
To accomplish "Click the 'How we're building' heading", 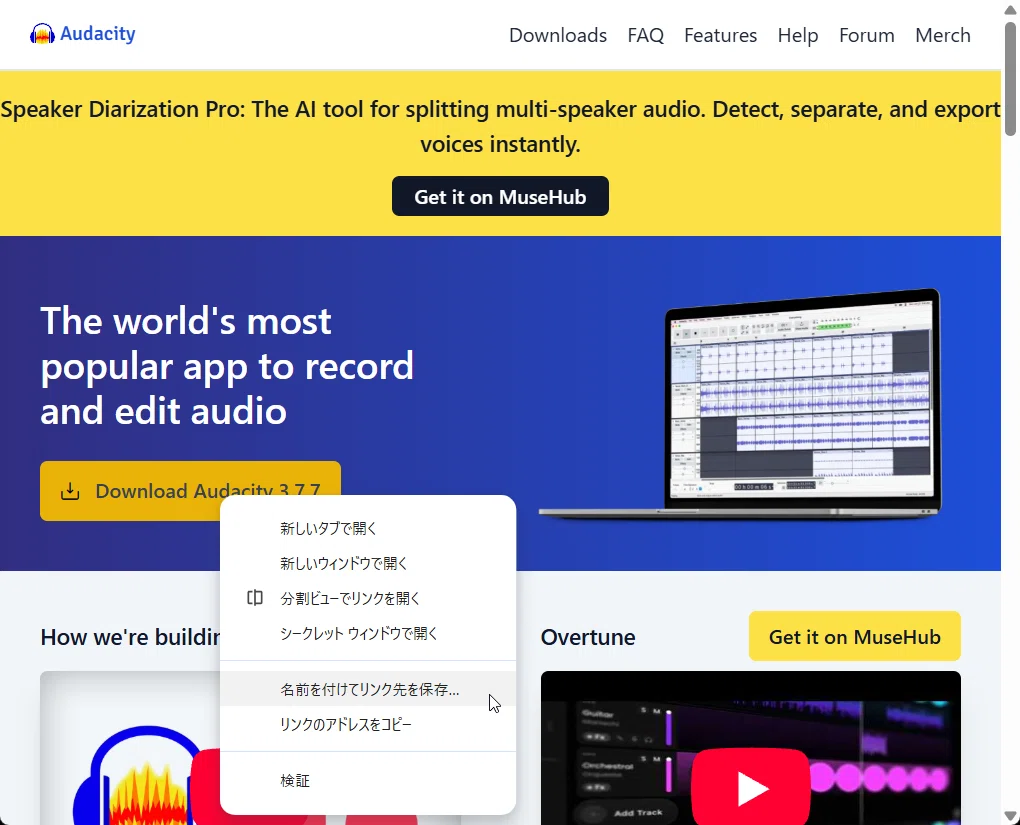I will coord(131,637).
